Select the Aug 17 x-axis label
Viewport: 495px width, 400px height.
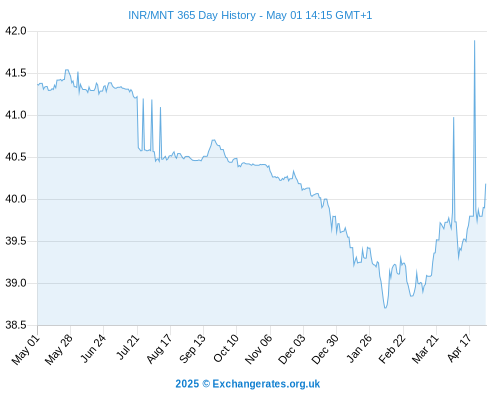160,349
